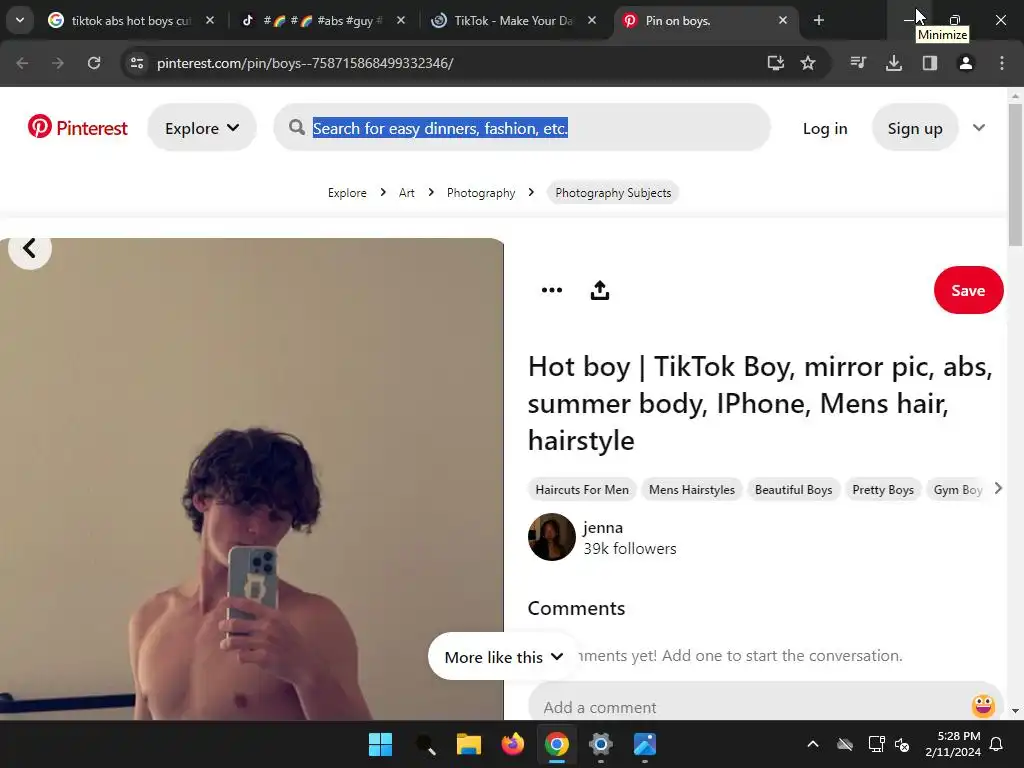
Task: Select the Beautiful Boys tag
Action: (793, 490)
